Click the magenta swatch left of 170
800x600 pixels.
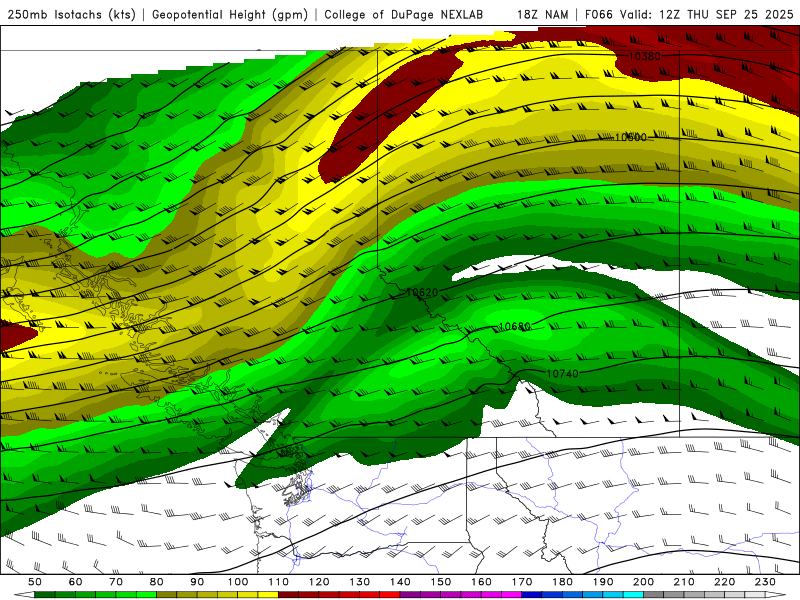(512, 595)
